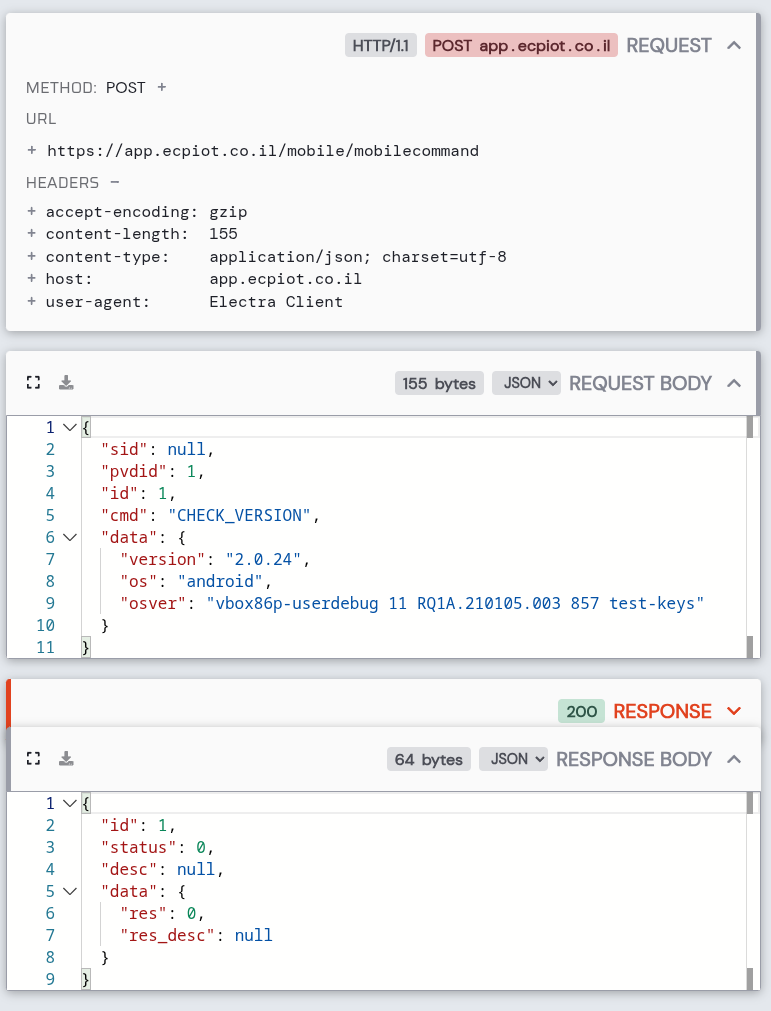This screenshot has height=1011, width=771.
Task: Open the request body JSON format dropdown
Action: (526, 382)
